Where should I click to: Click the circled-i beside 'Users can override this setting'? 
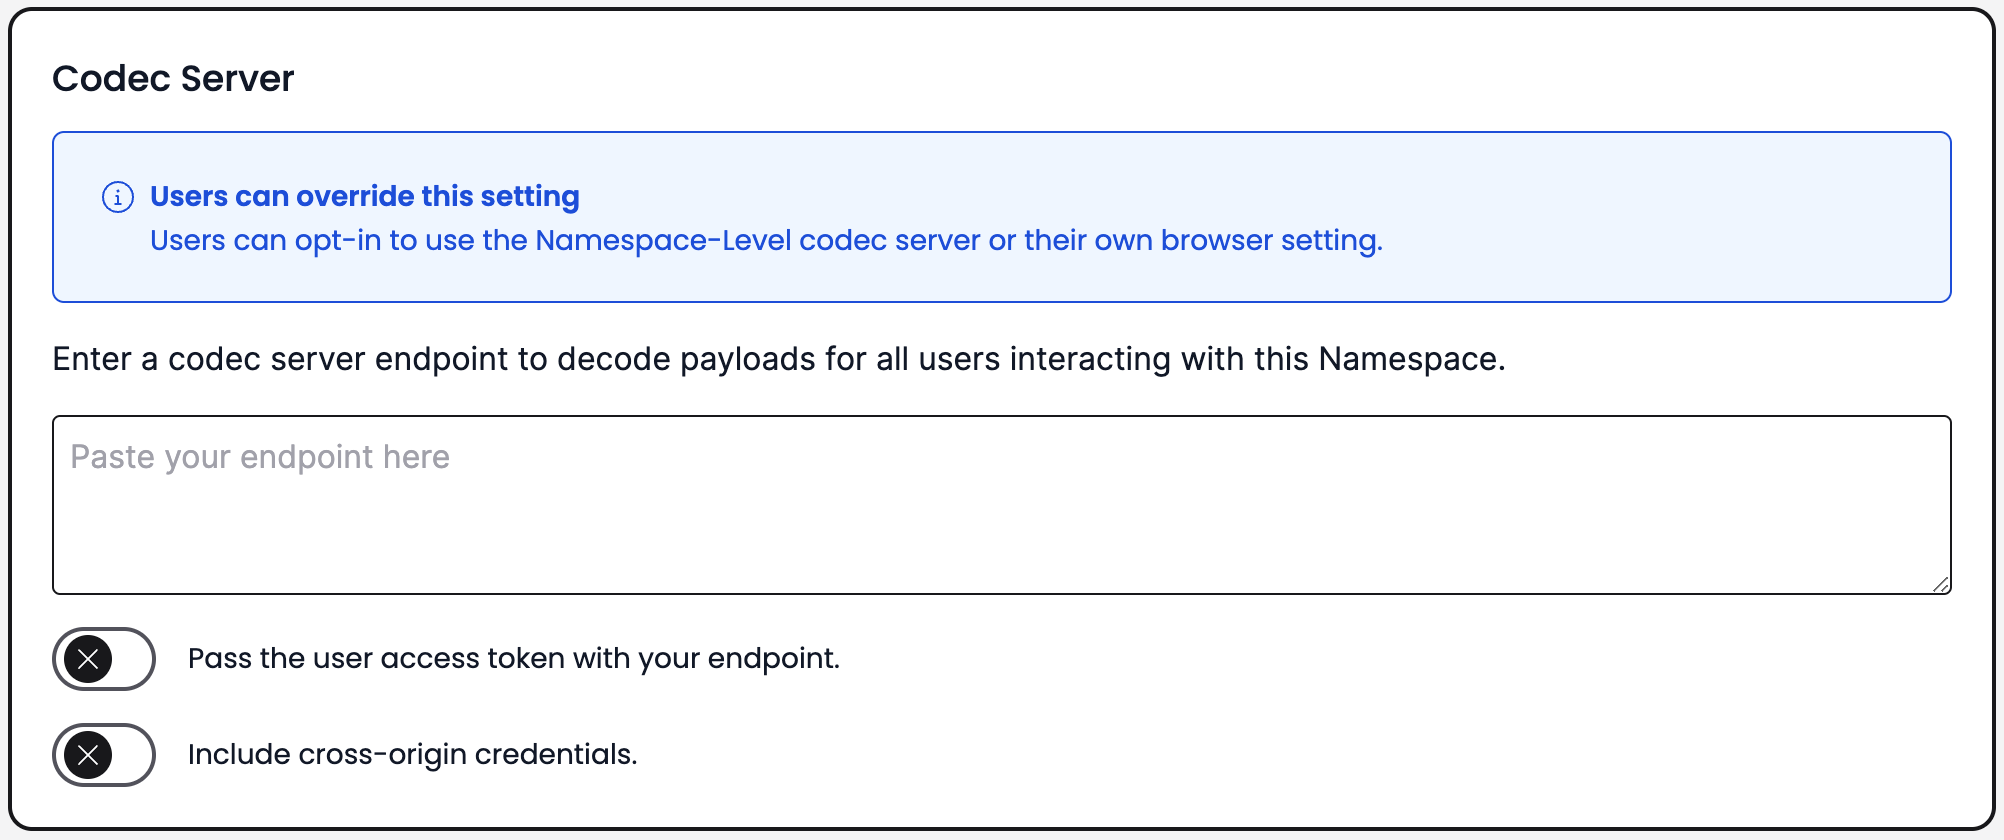118,197
